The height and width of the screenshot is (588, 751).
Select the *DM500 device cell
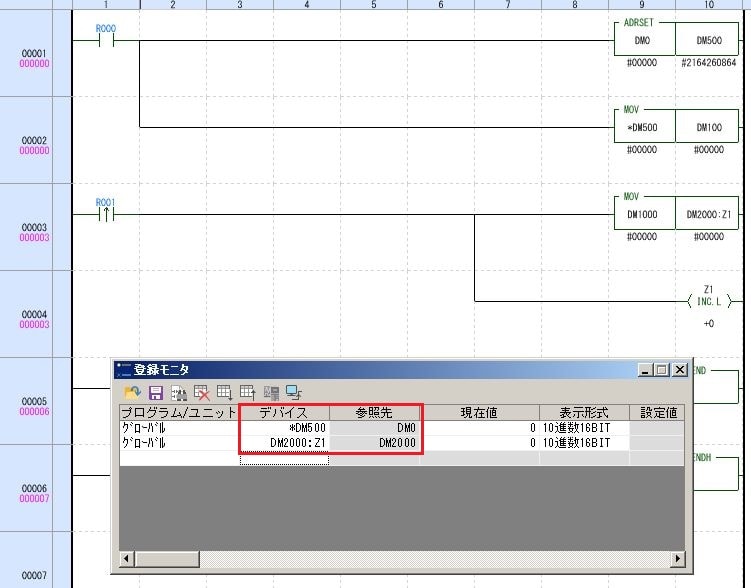pos(283,427)
